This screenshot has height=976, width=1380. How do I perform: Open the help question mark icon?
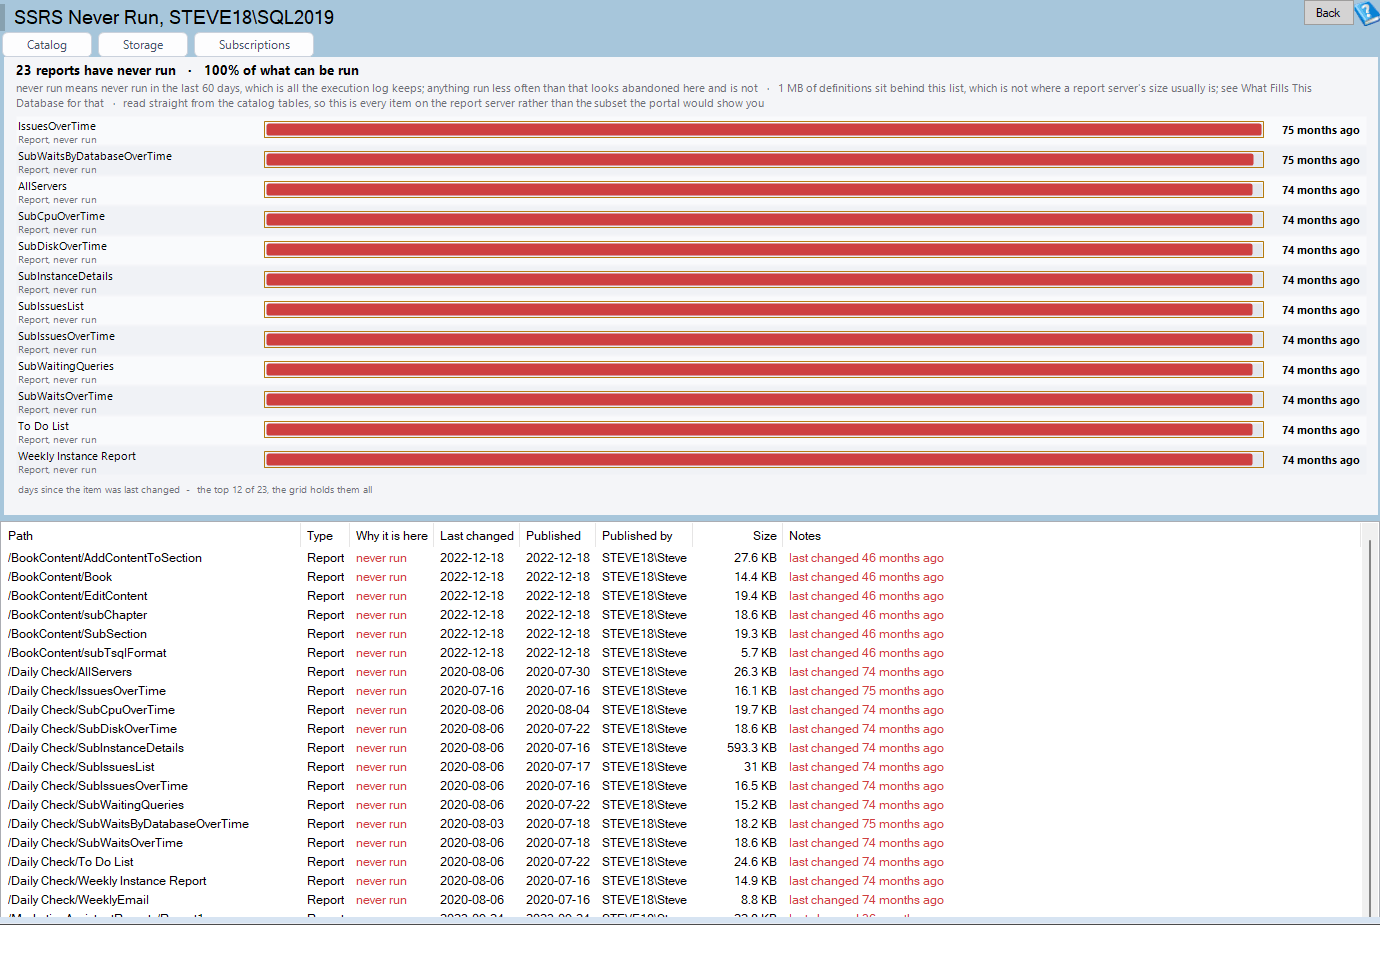click(x=1367, y=13)
